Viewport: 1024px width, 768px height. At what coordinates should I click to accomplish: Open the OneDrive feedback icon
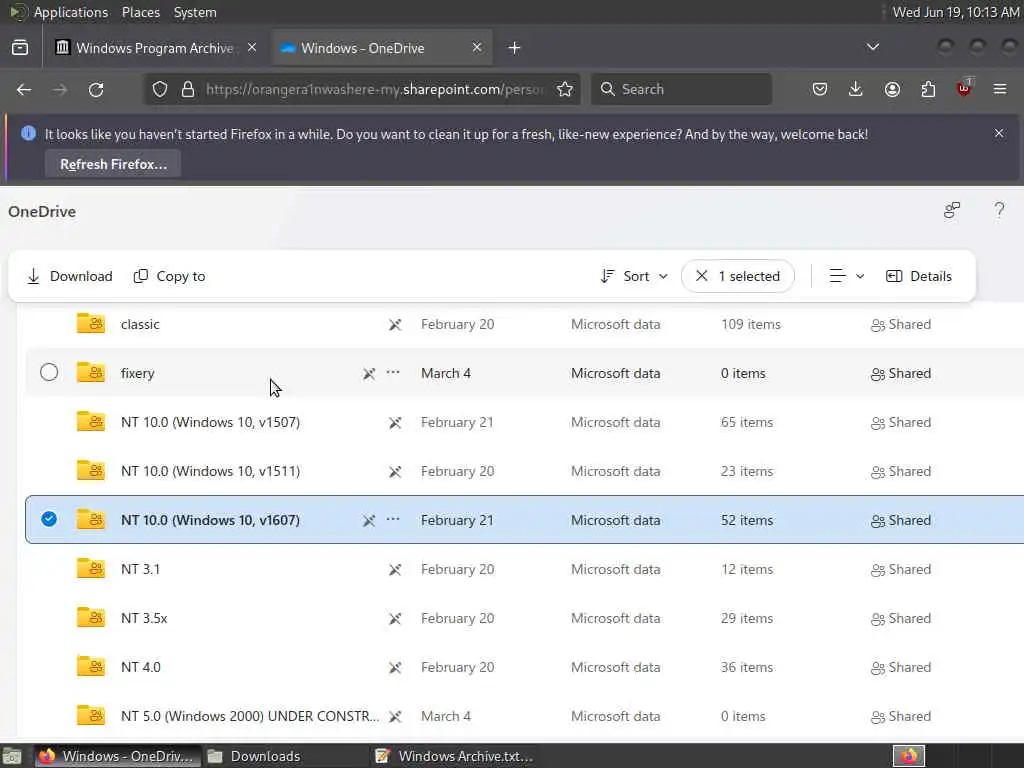[952, 210]
